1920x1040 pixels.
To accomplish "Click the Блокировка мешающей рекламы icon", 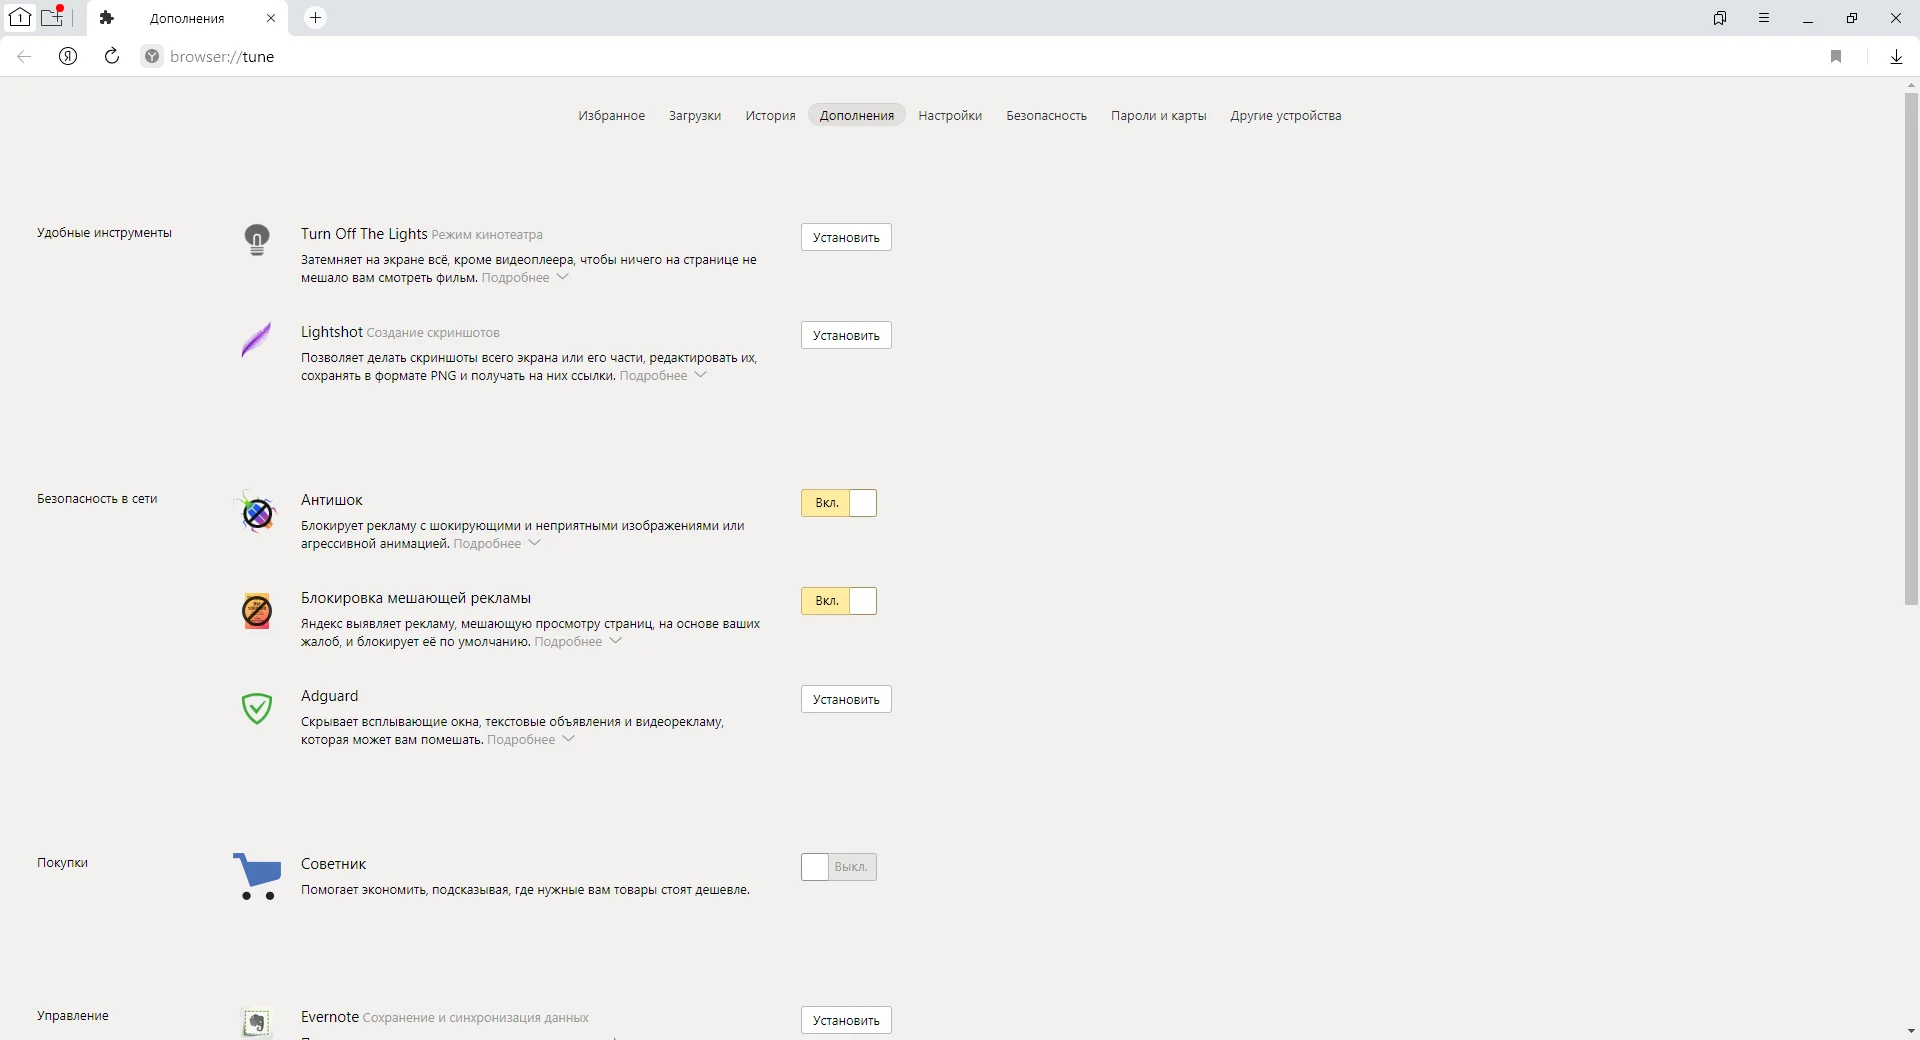I will click(x=257, y=610).
